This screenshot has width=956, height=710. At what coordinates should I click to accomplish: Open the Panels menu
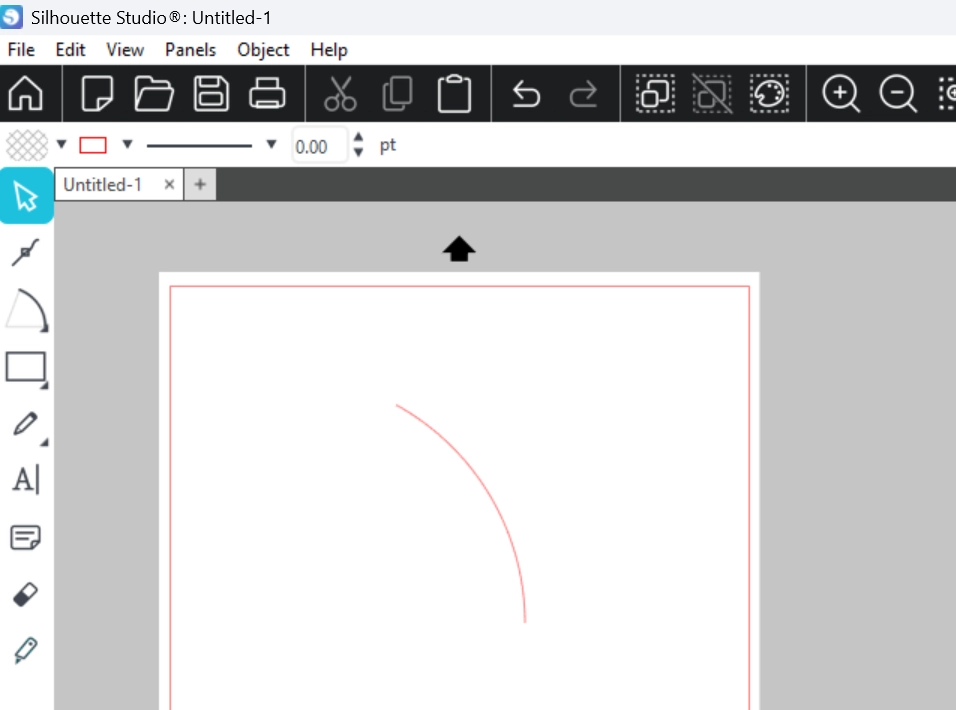(x=190, y=50)
